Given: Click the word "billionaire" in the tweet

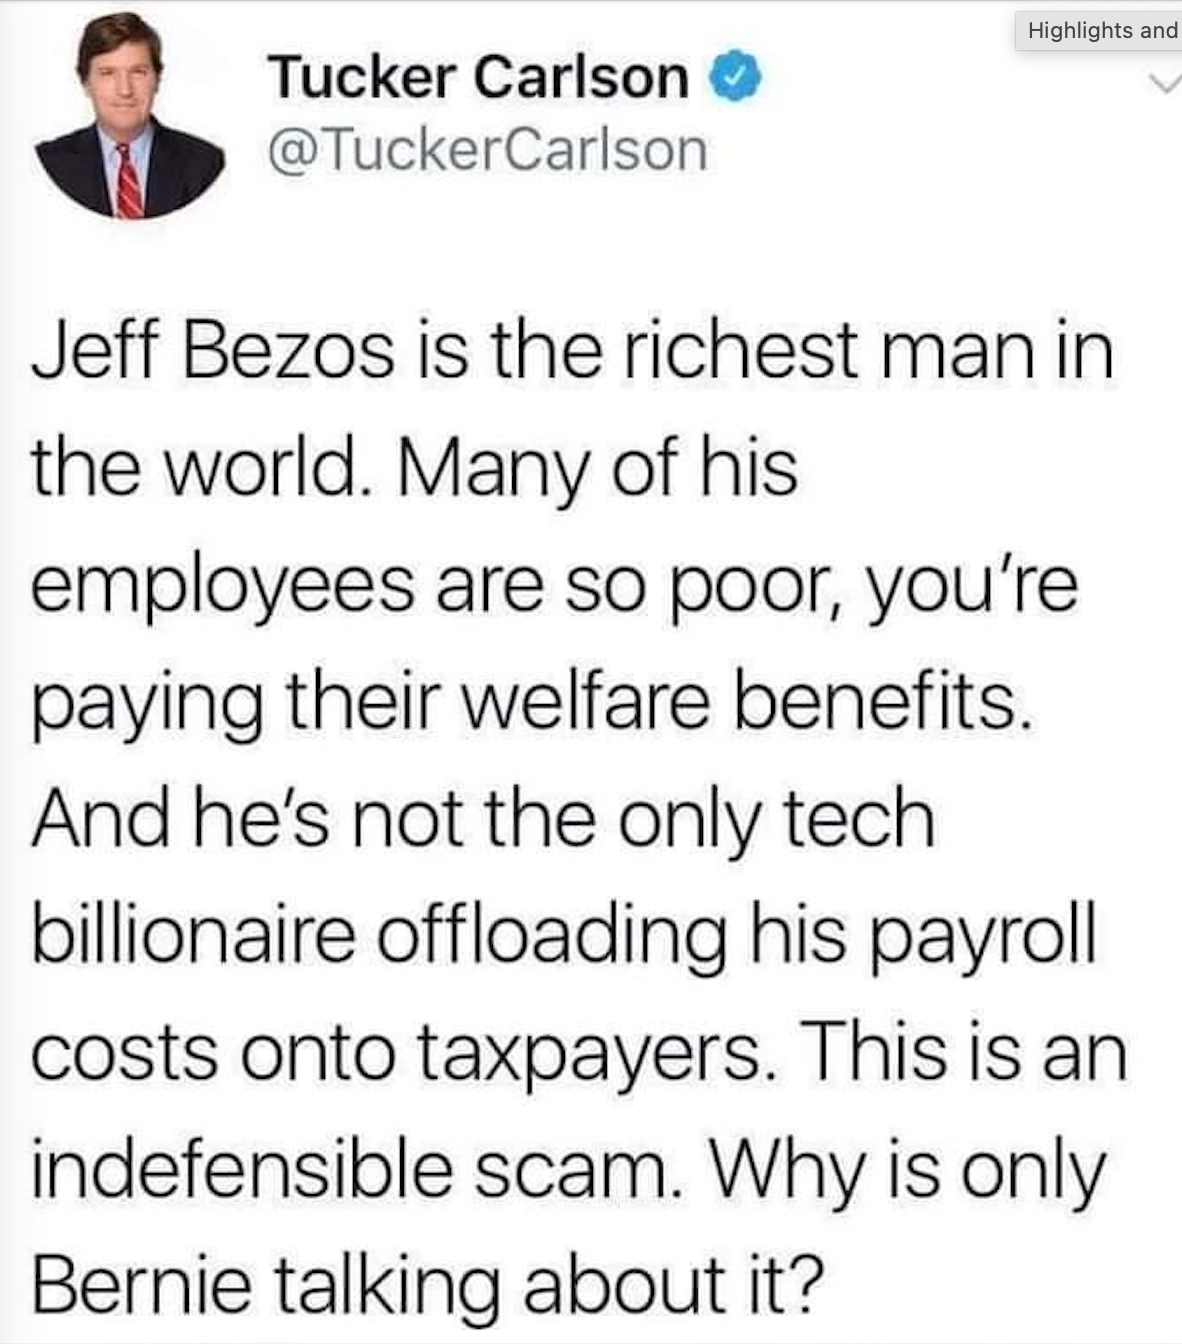Looking at the screenshot, I should coord(194,935).
